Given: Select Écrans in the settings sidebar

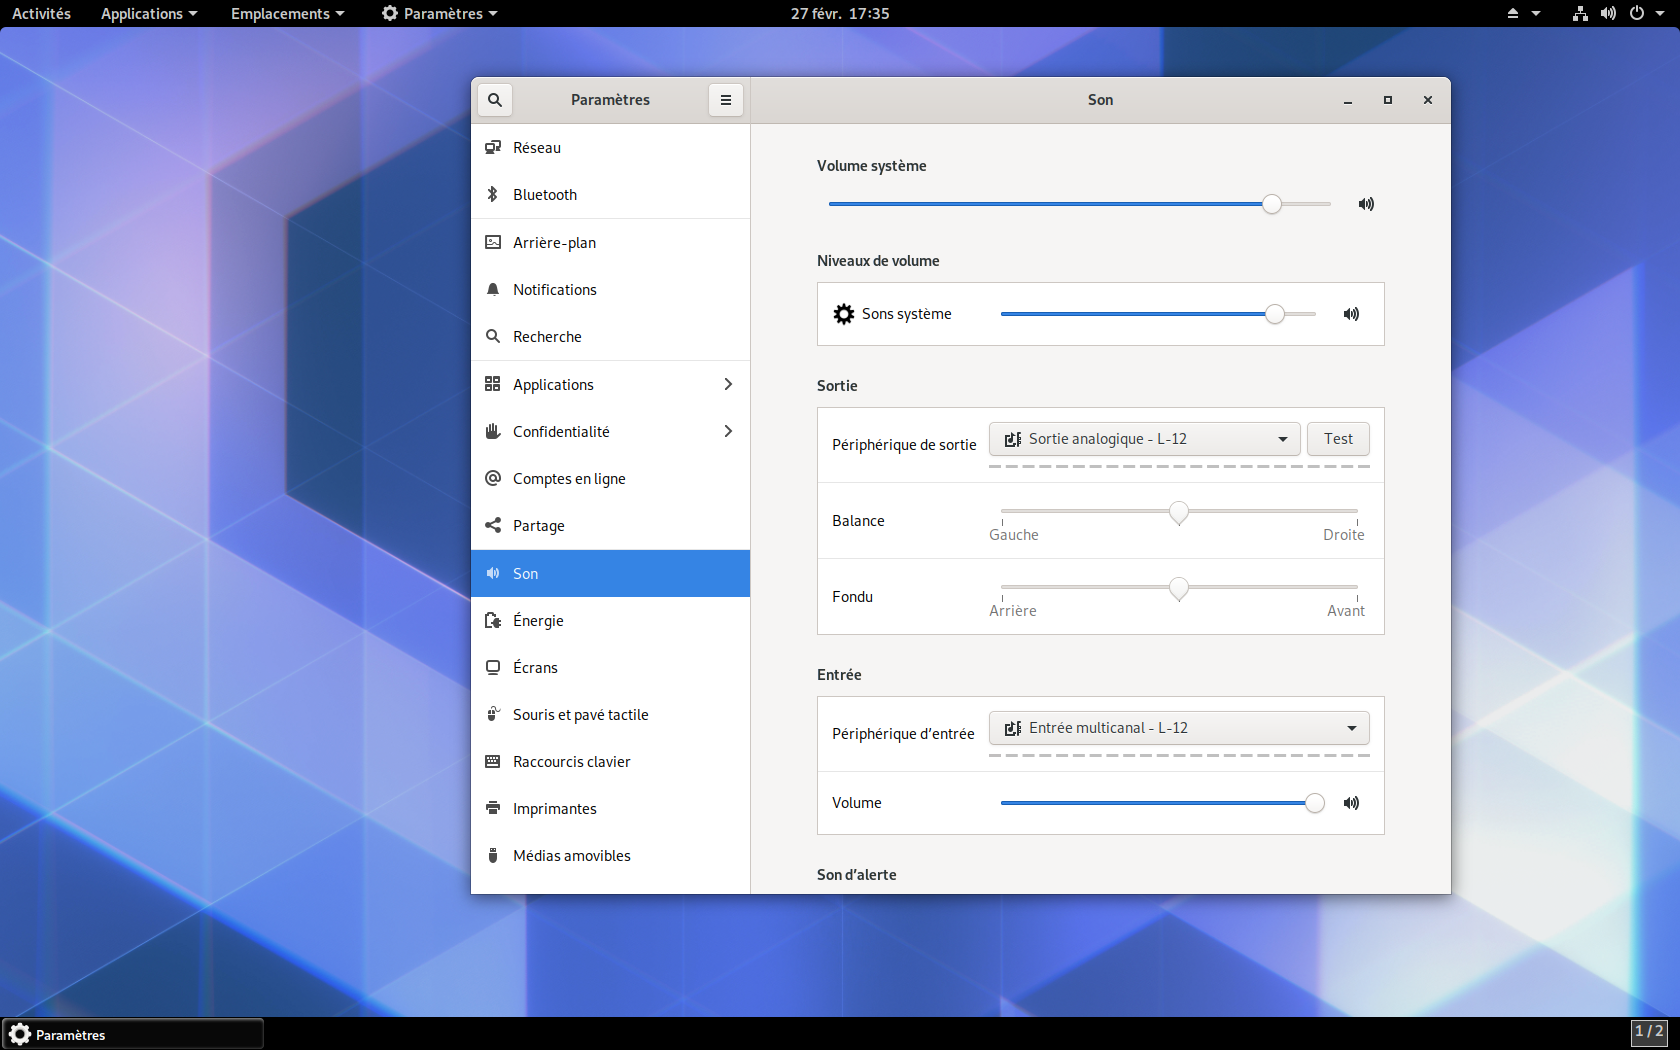Looking at the screenshot, I should (x=610, y=668).
